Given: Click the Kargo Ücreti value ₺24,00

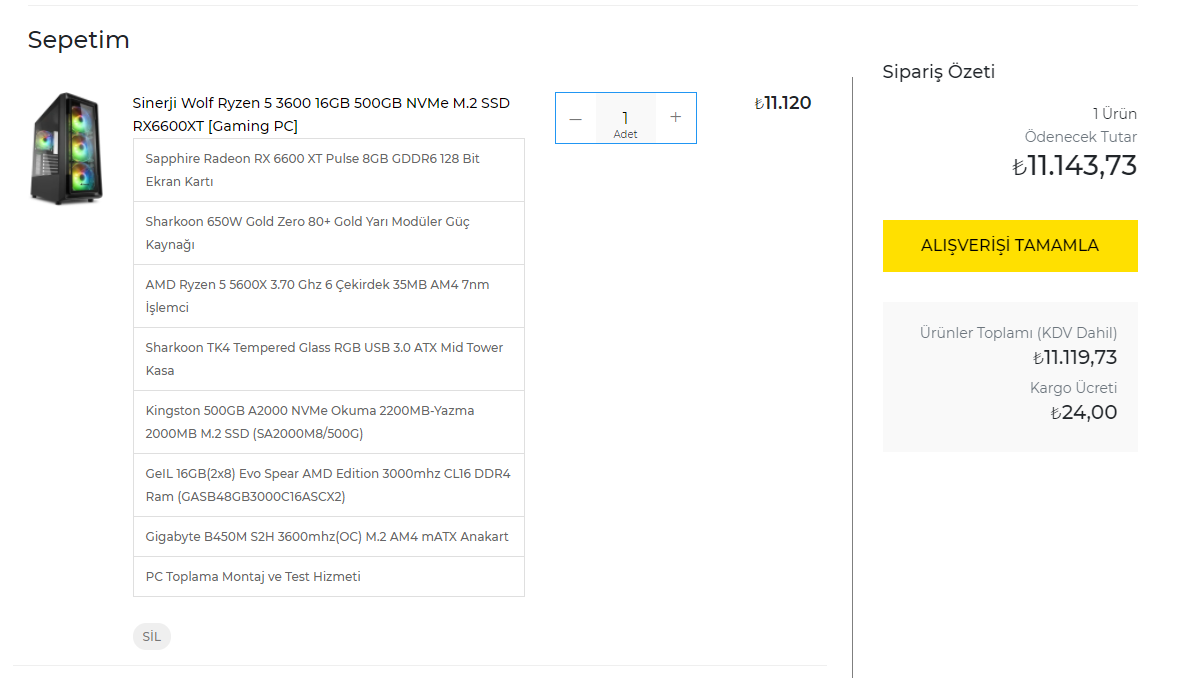Looking at the screenshot, I should [x=1083, y=412].
